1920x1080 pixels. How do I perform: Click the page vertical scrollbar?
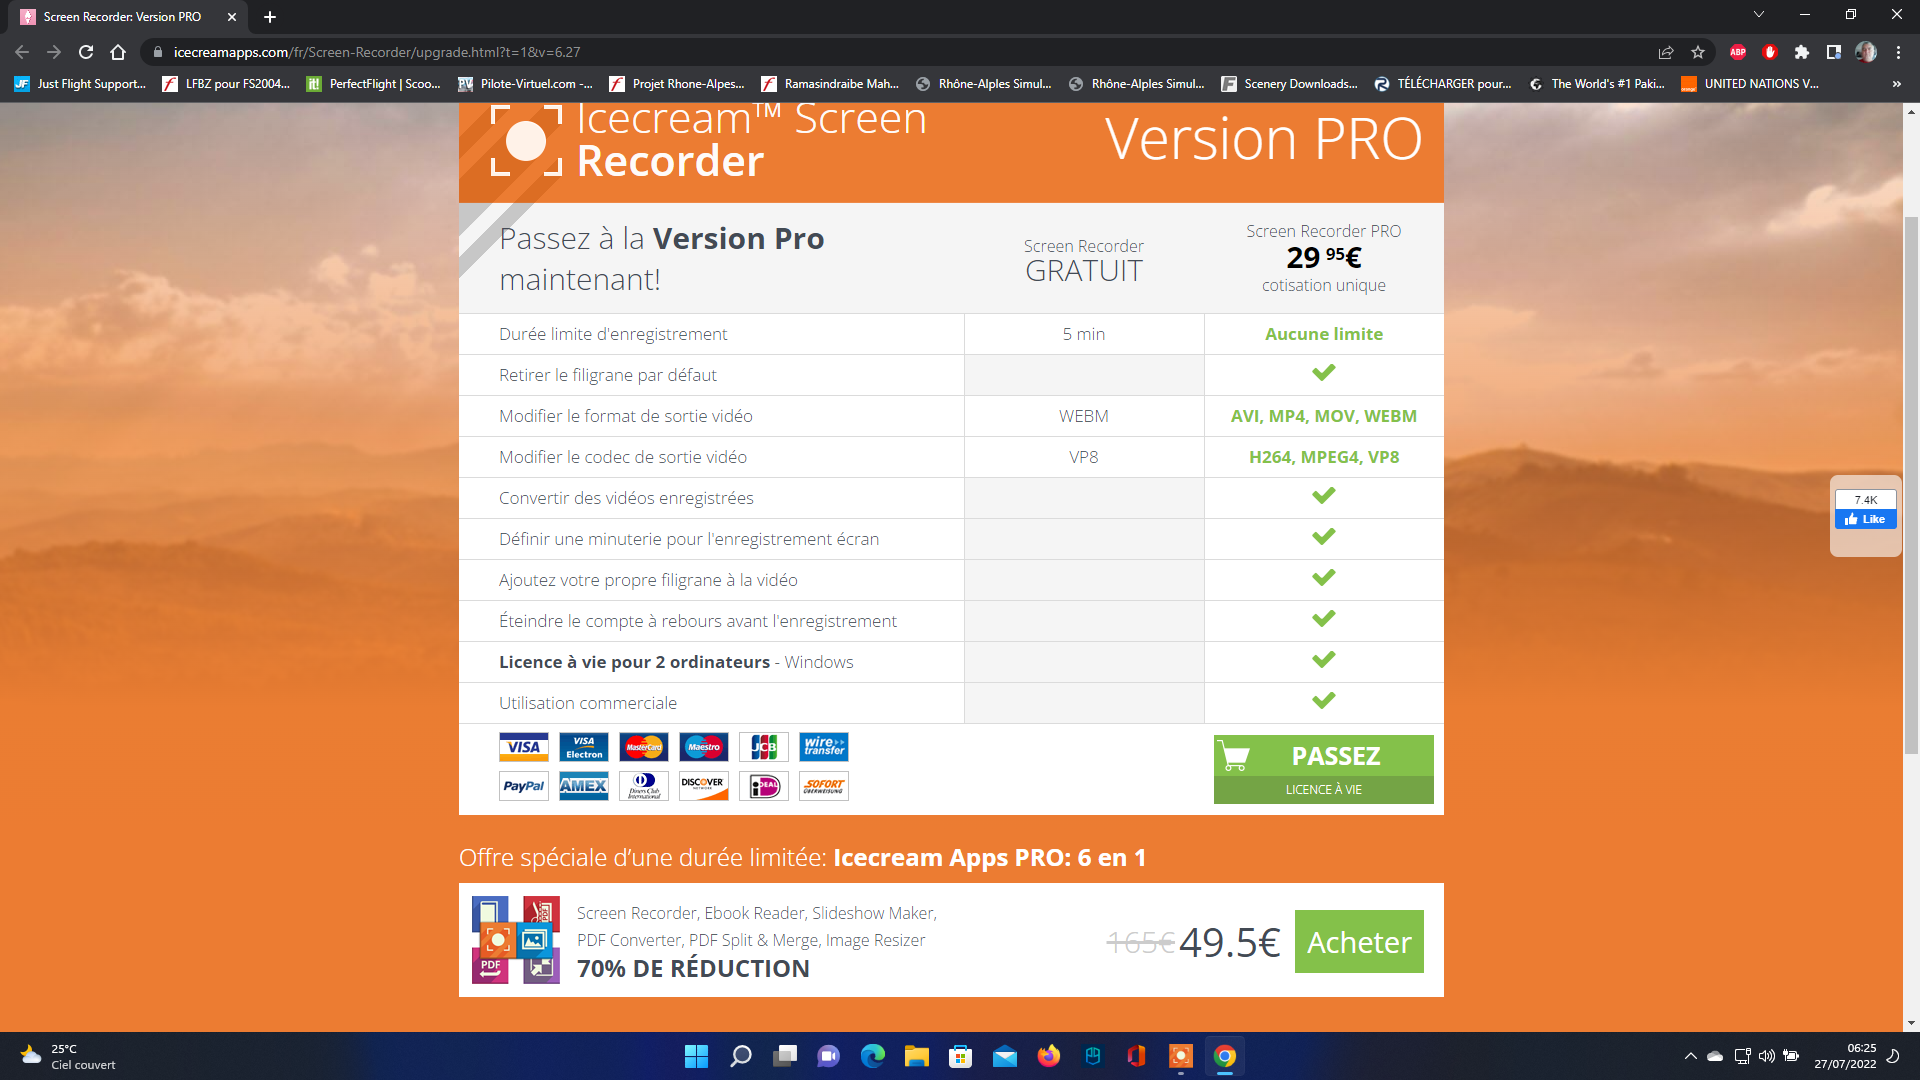(x=1911, y=485)
